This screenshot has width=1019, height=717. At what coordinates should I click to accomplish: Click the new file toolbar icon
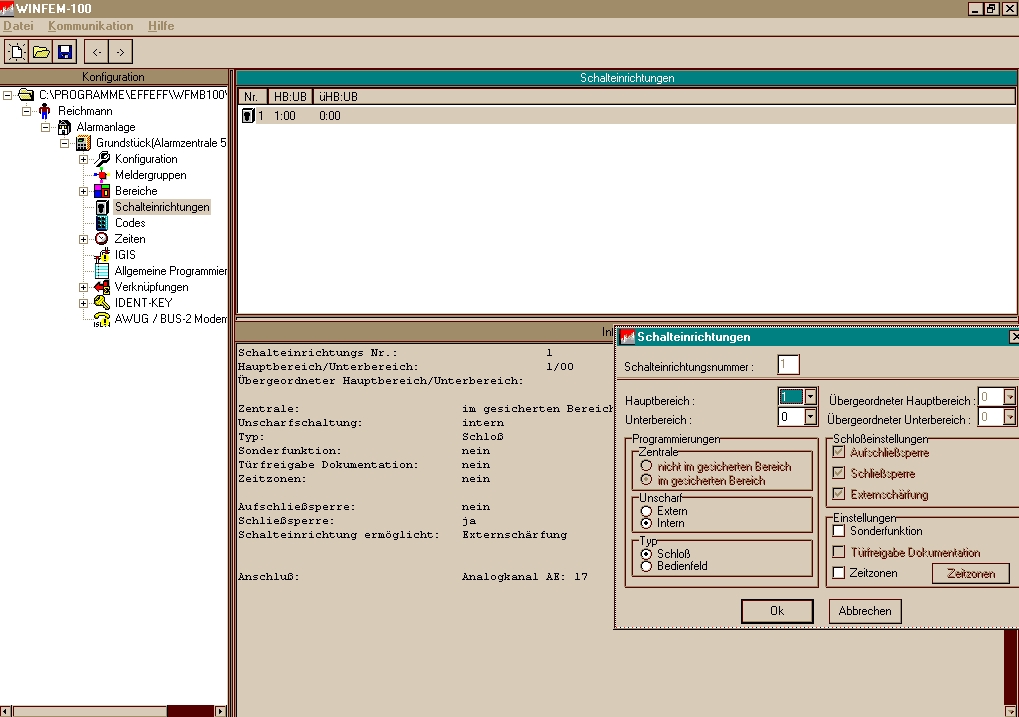17,51
